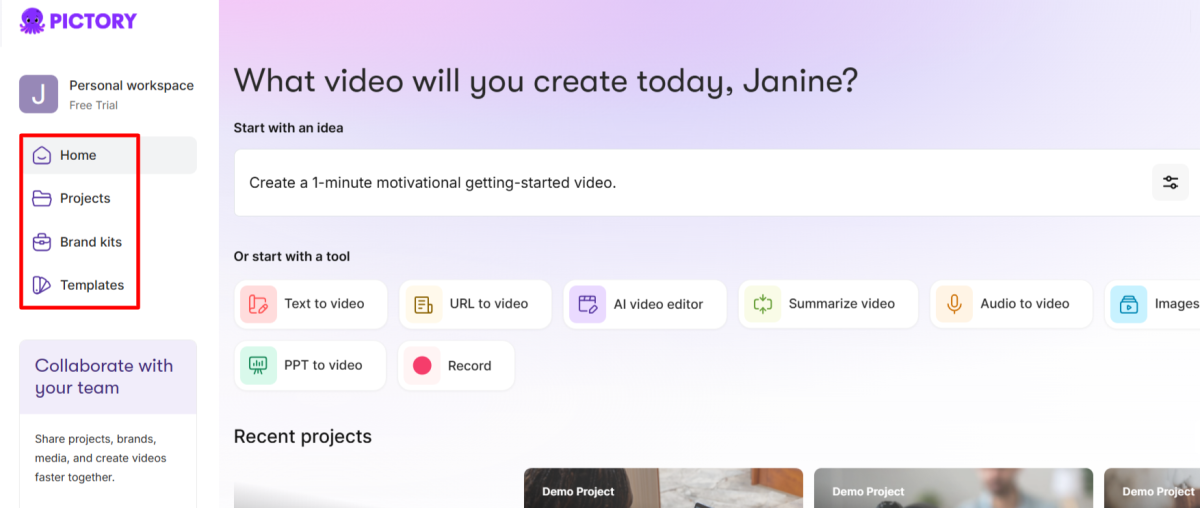Viewport: 1200px width, 508px height.
Task: Click the Audio to video microphone icon
Action: tap(954, 304)
